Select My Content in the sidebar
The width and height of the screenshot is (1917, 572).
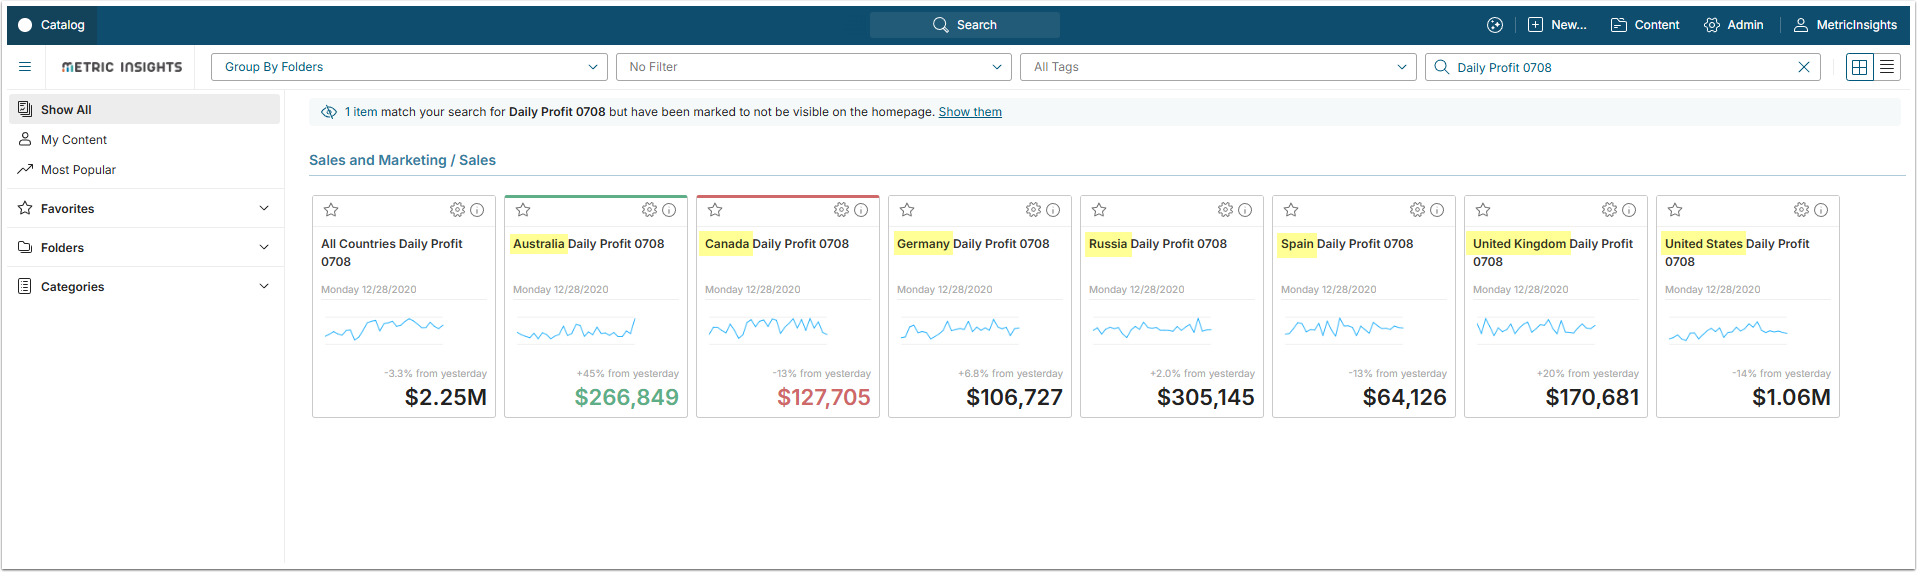coord(74,140)
